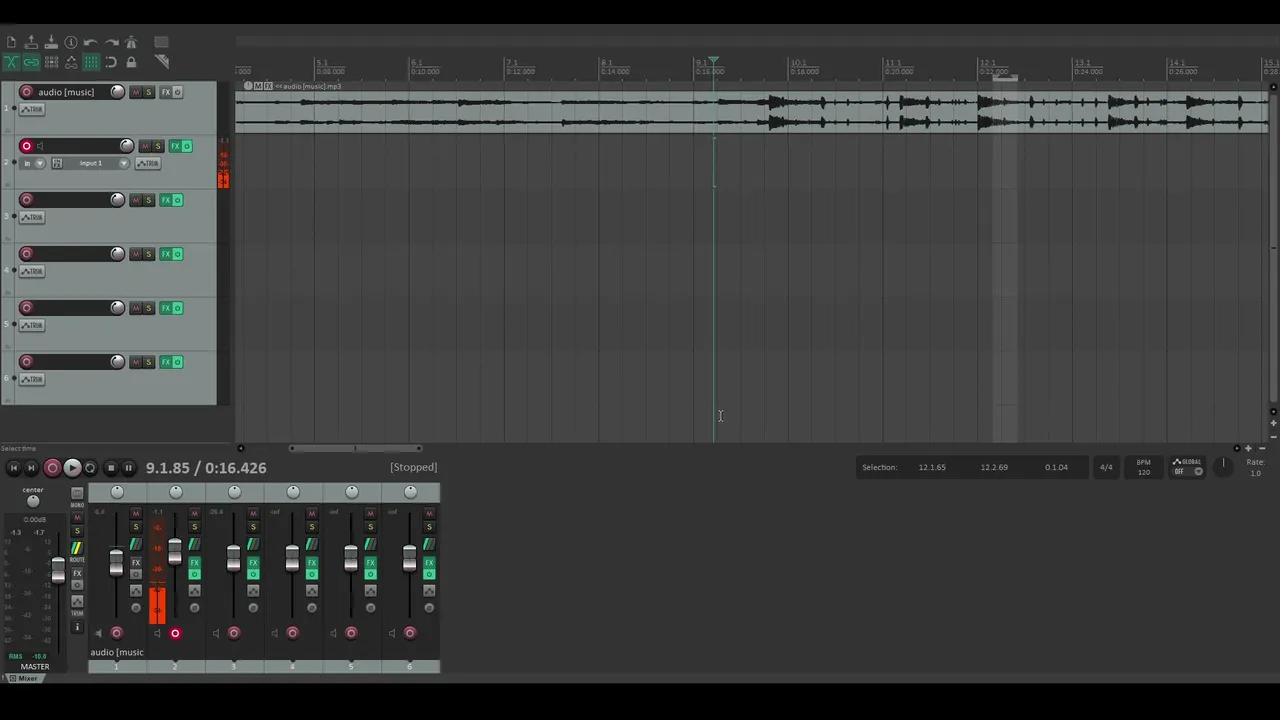The height and width of the screenshot is (720, 1280).
Task: Click audio [music].mp3 item in timeline
Action: pos(752,110)
